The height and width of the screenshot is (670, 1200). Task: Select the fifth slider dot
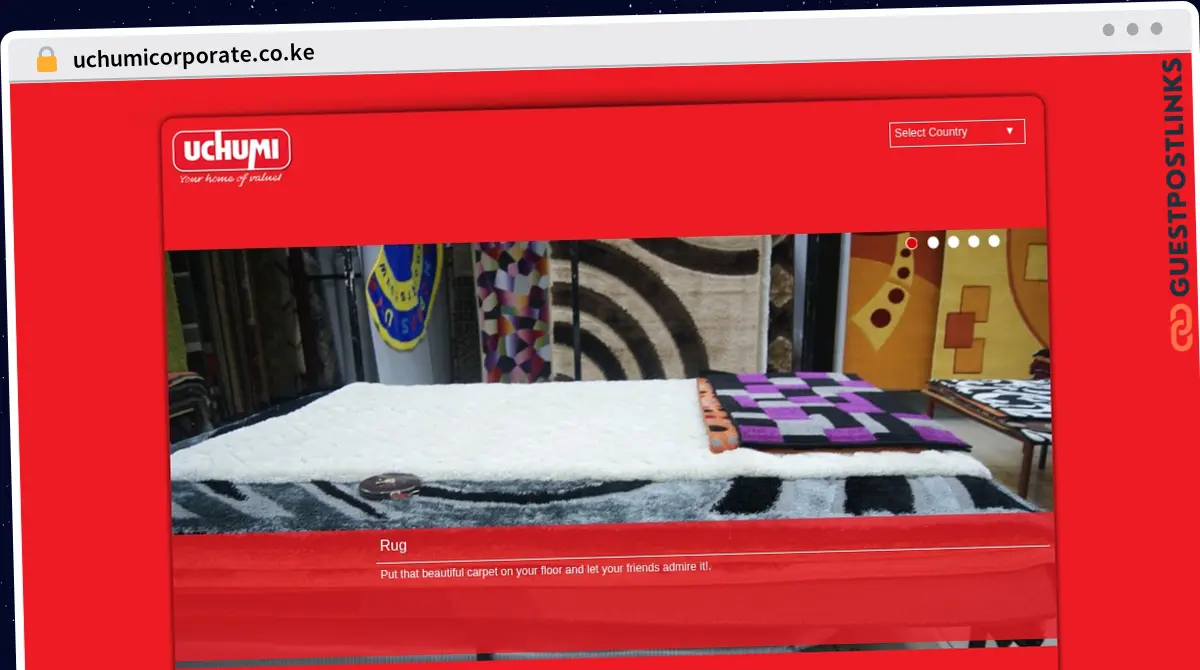(994, 241)
